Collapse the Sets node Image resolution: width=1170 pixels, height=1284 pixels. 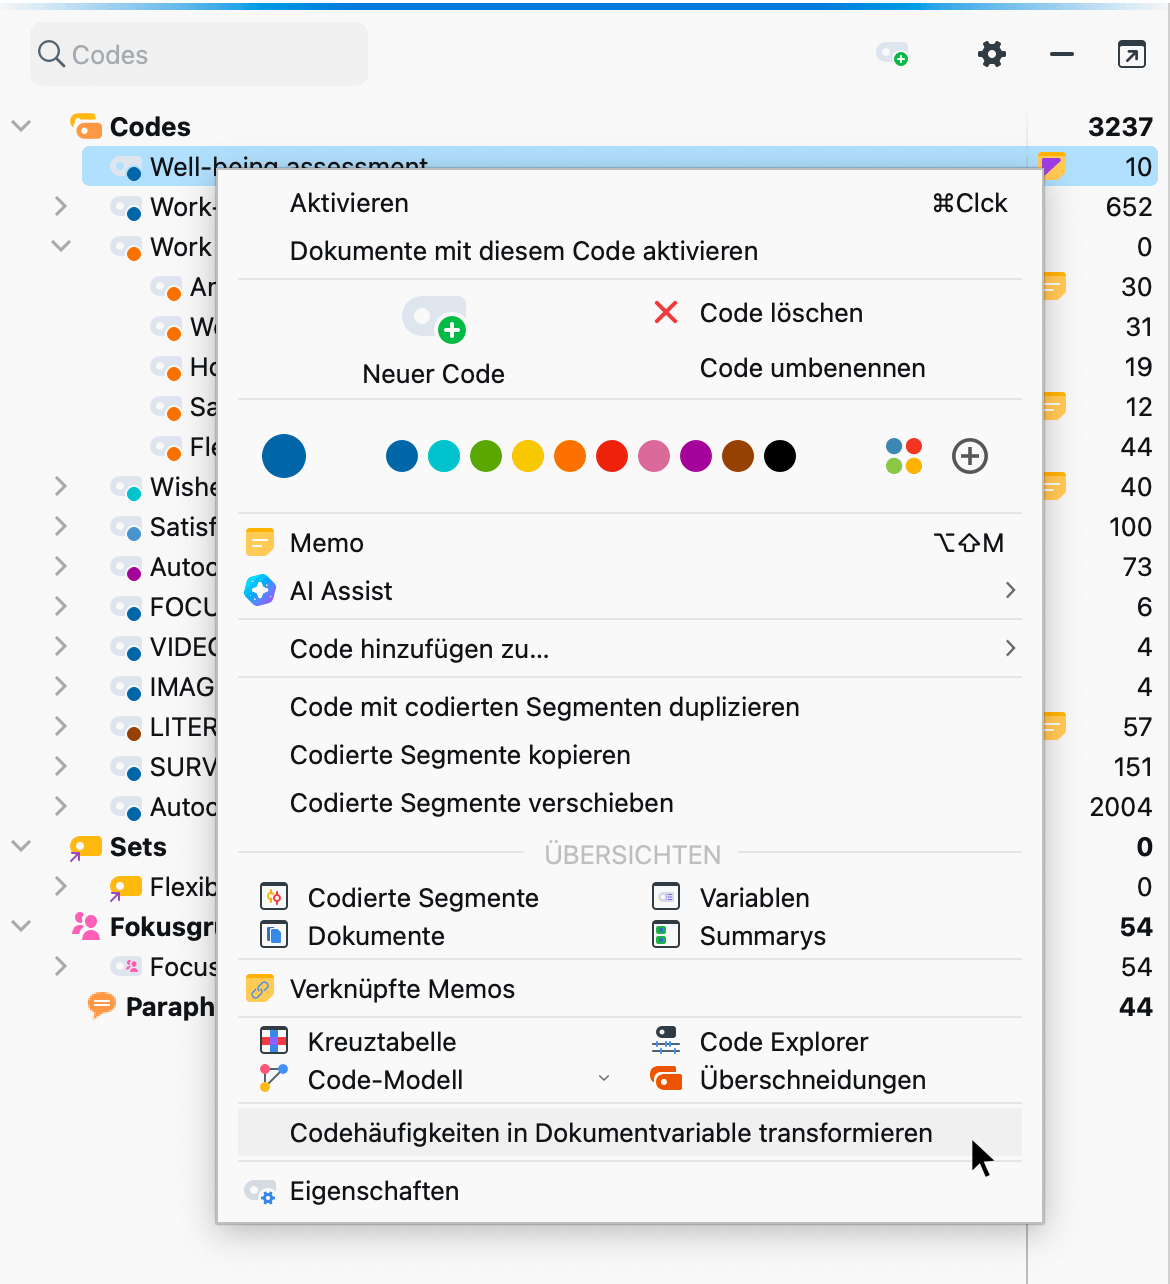click(21, 846)
